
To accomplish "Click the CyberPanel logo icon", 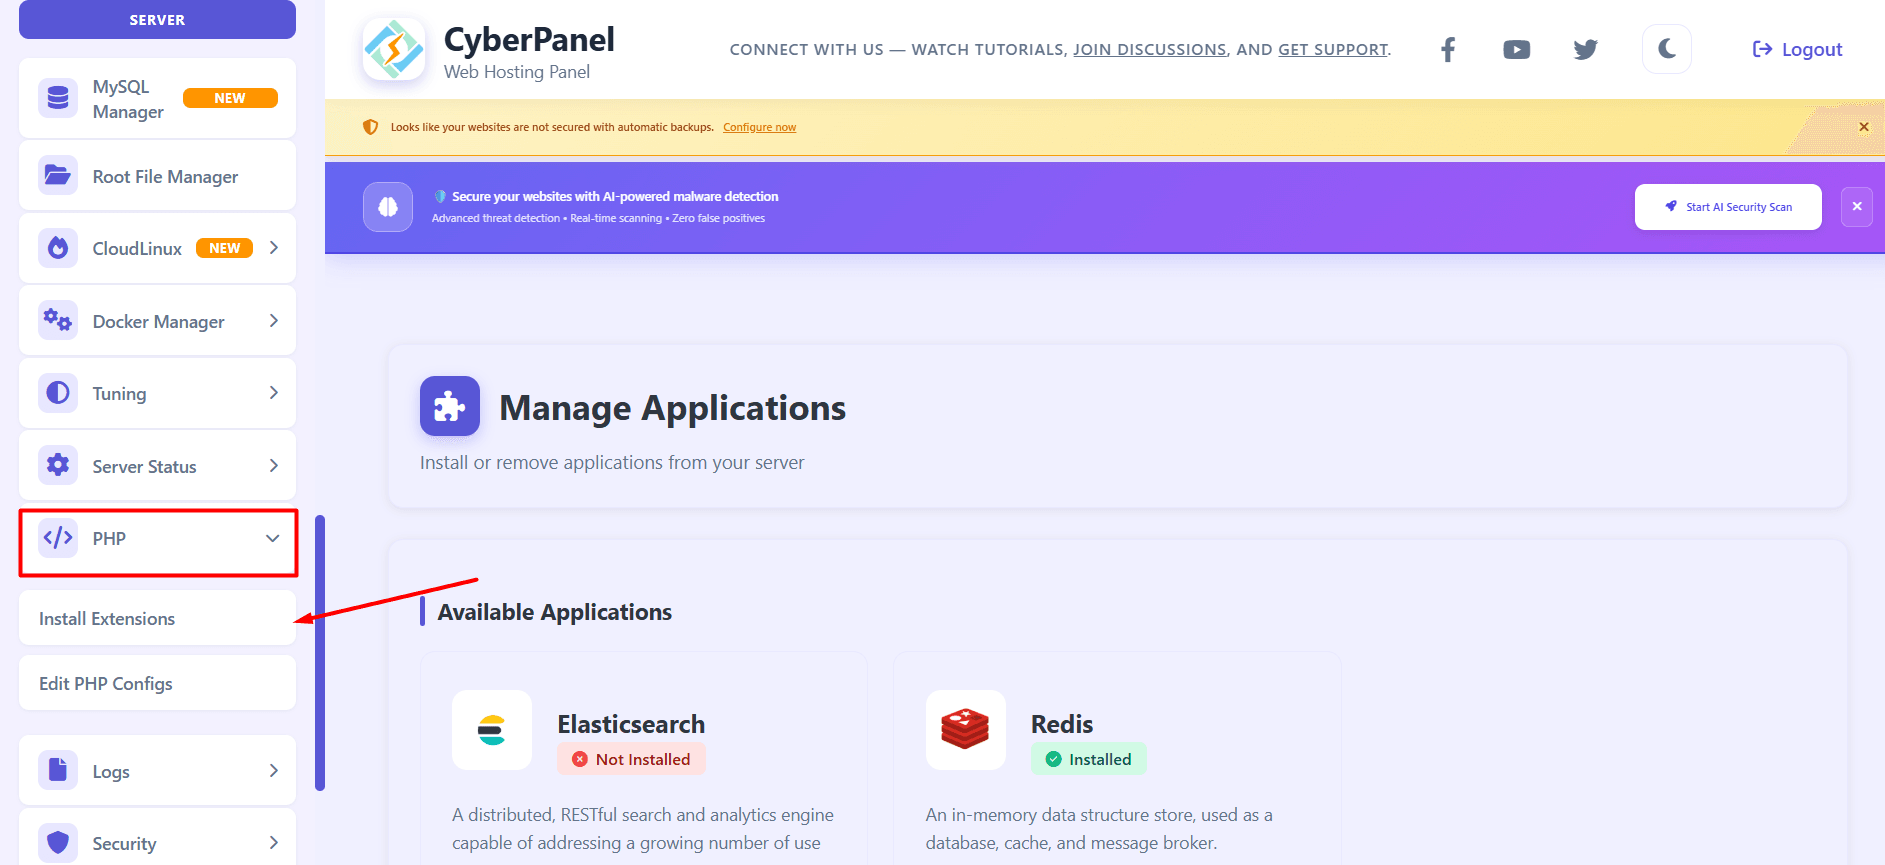I will click(394, 49).
